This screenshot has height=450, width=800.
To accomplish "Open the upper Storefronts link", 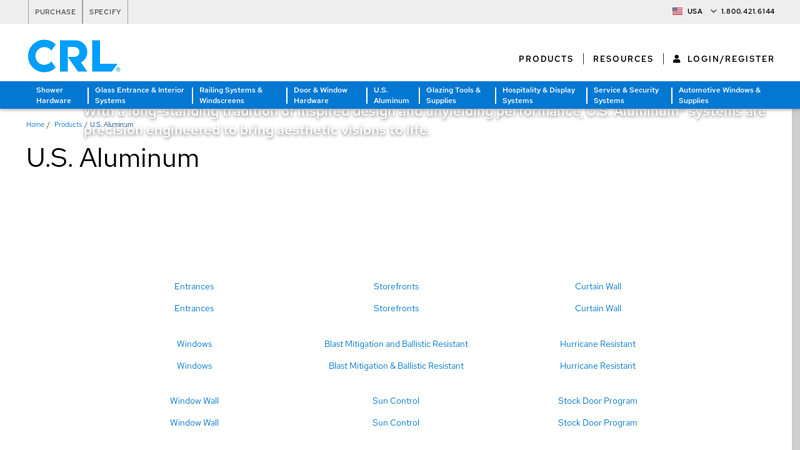I will coord(396,287).
